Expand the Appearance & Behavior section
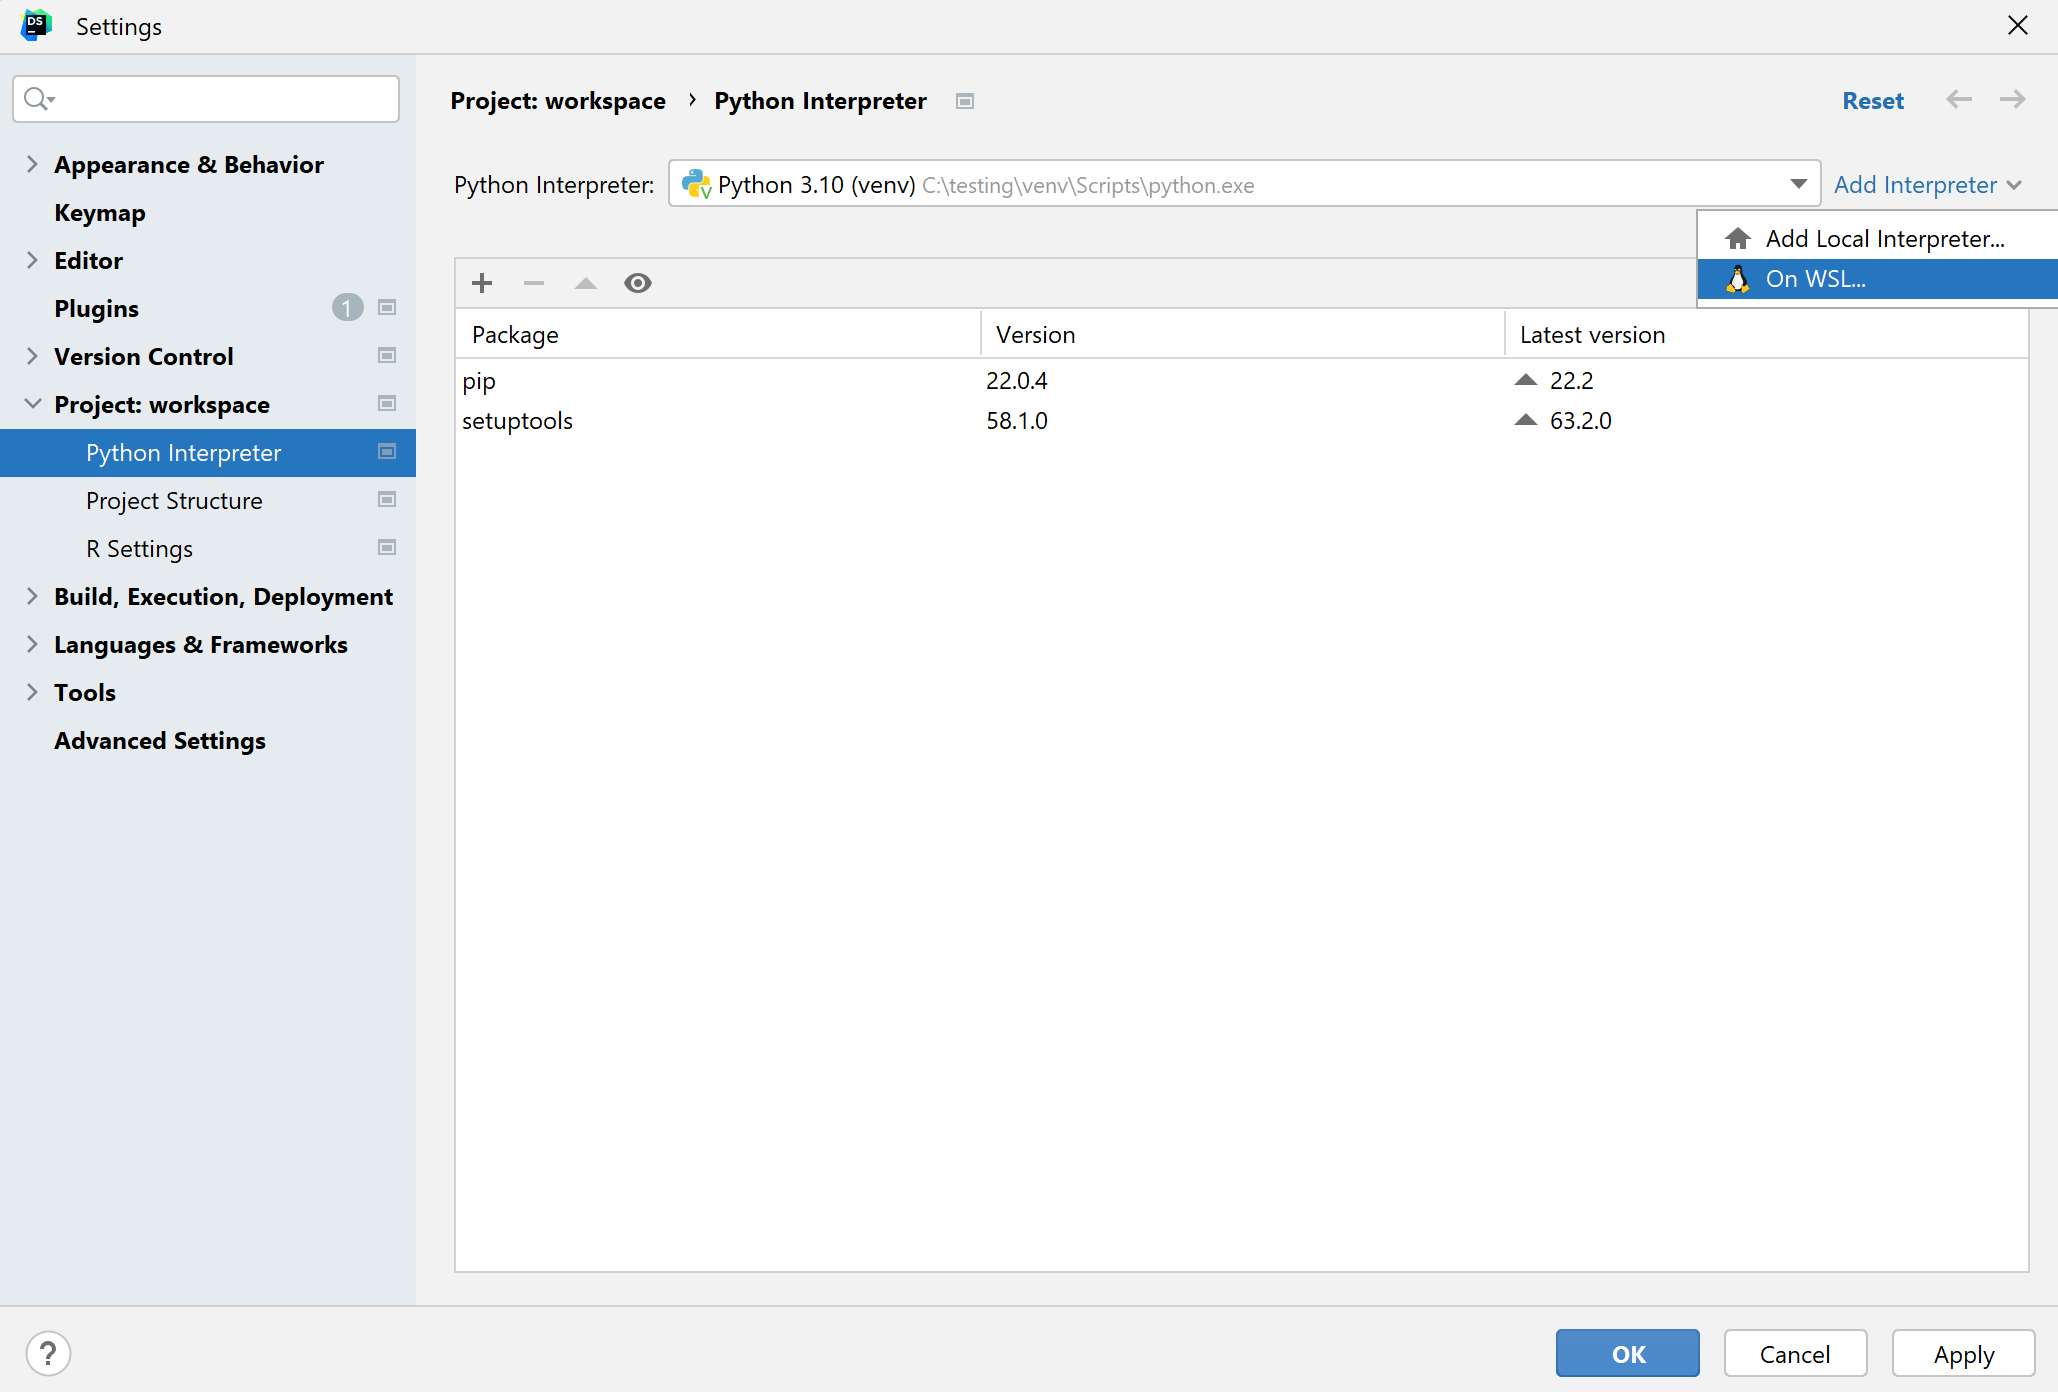This screenshot has width=2058, height=1392. 33,164
